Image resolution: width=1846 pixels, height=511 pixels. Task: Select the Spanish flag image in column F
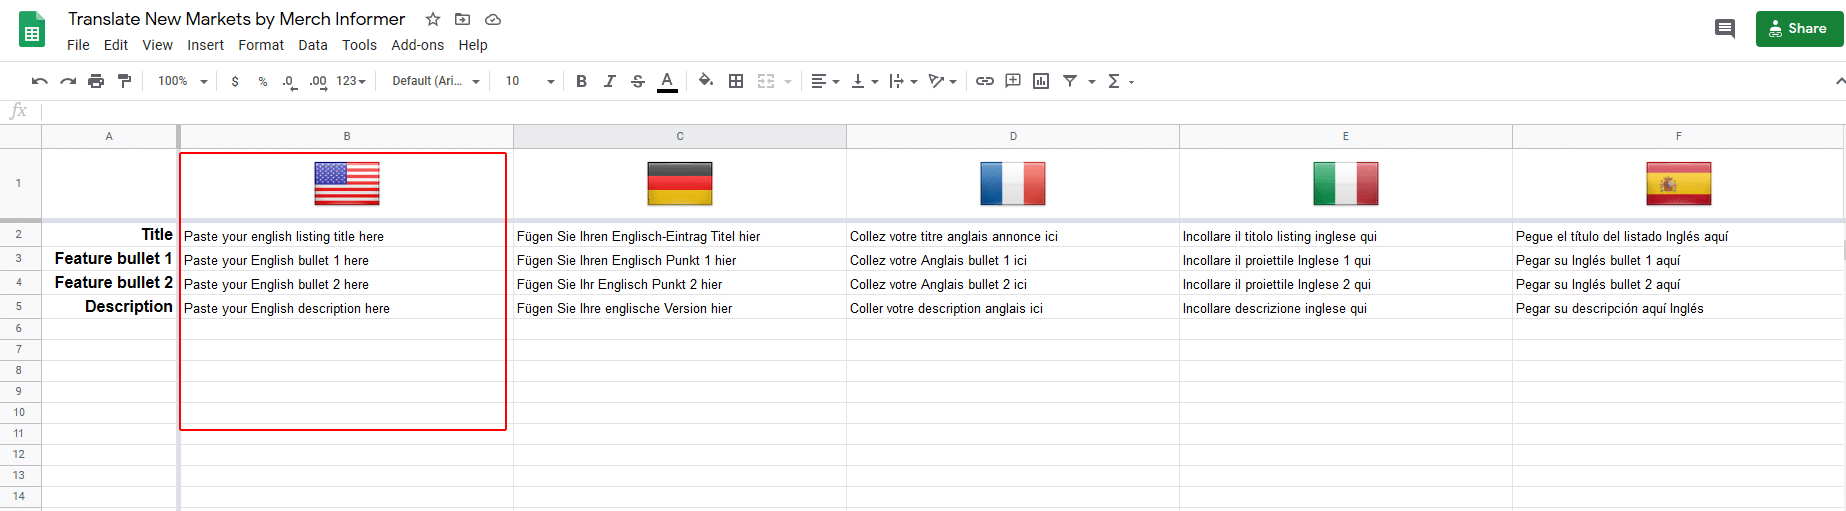[x=1679, y=184]
